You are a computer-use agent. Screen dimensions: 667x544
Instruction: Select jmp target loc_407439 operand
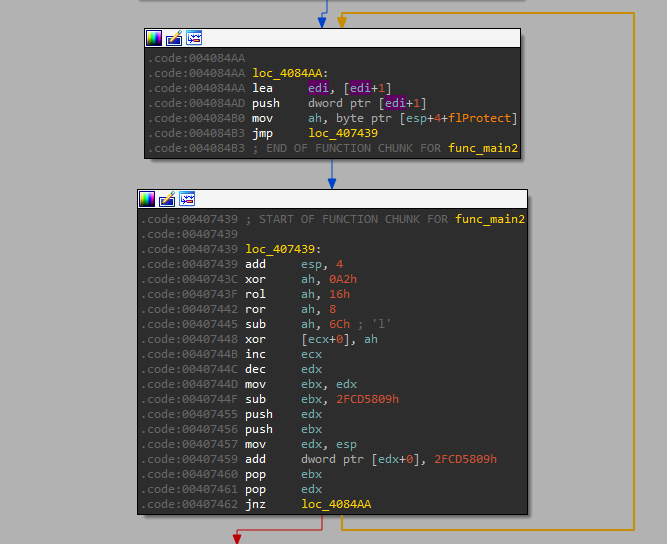pyautogui.click(x=343, y=133)
